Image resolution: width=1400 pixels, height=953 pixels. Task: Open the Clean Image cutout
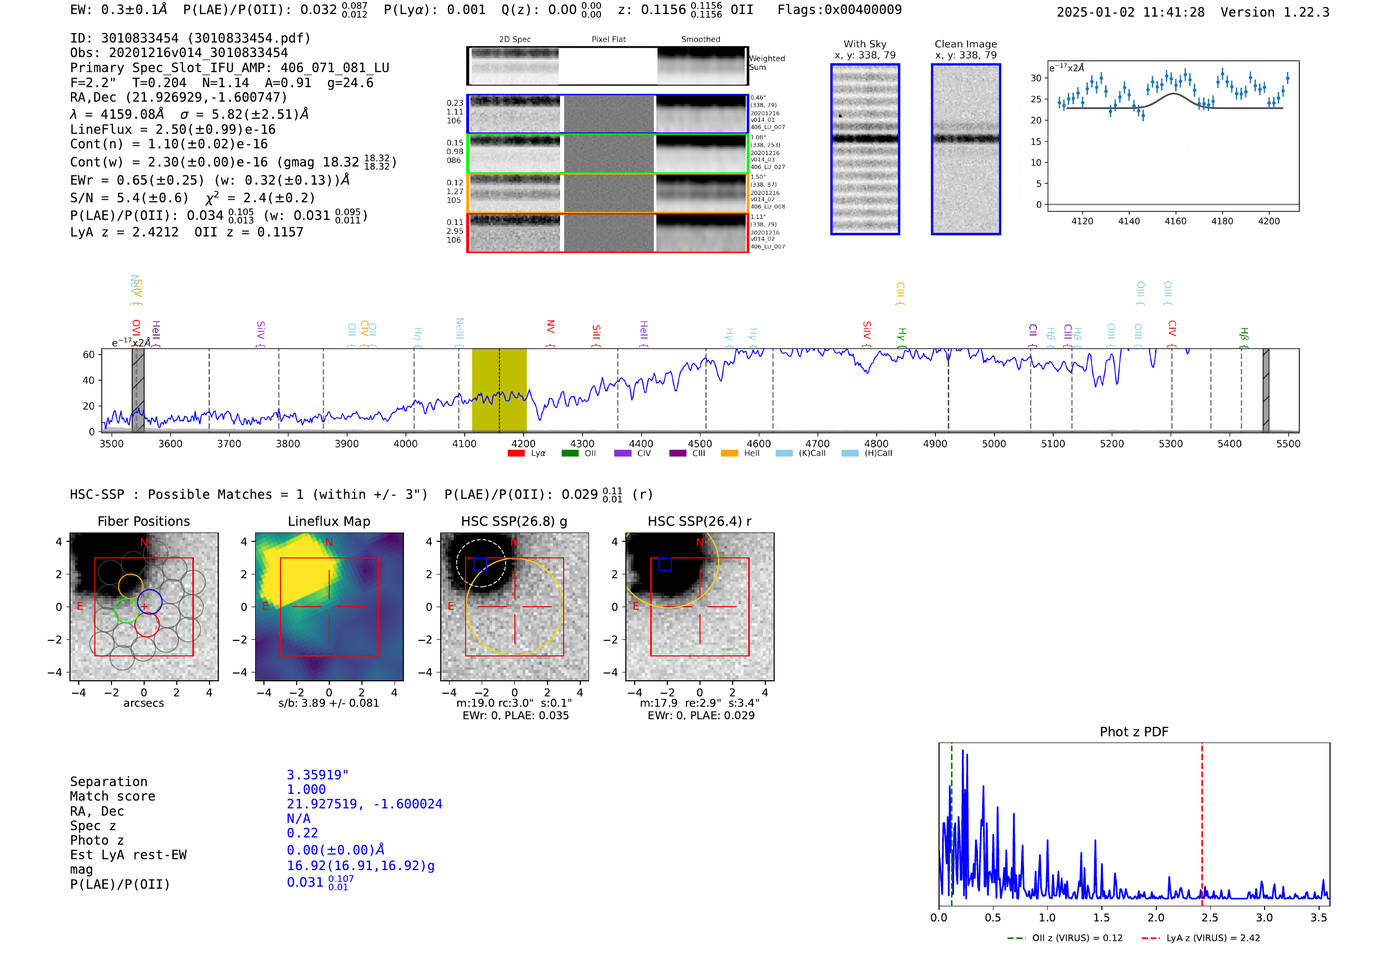[x=966, y=149]
